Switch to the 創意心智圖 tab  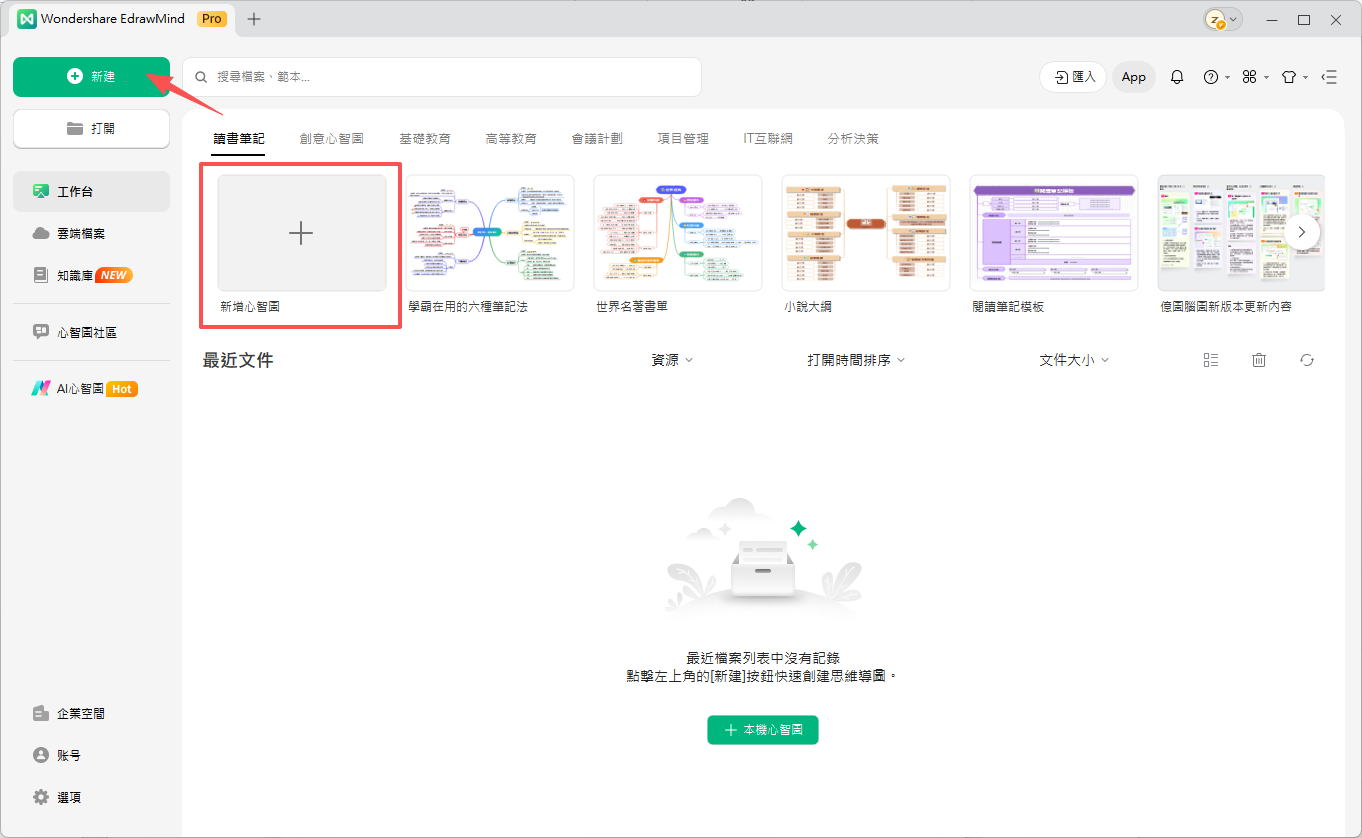331,139
